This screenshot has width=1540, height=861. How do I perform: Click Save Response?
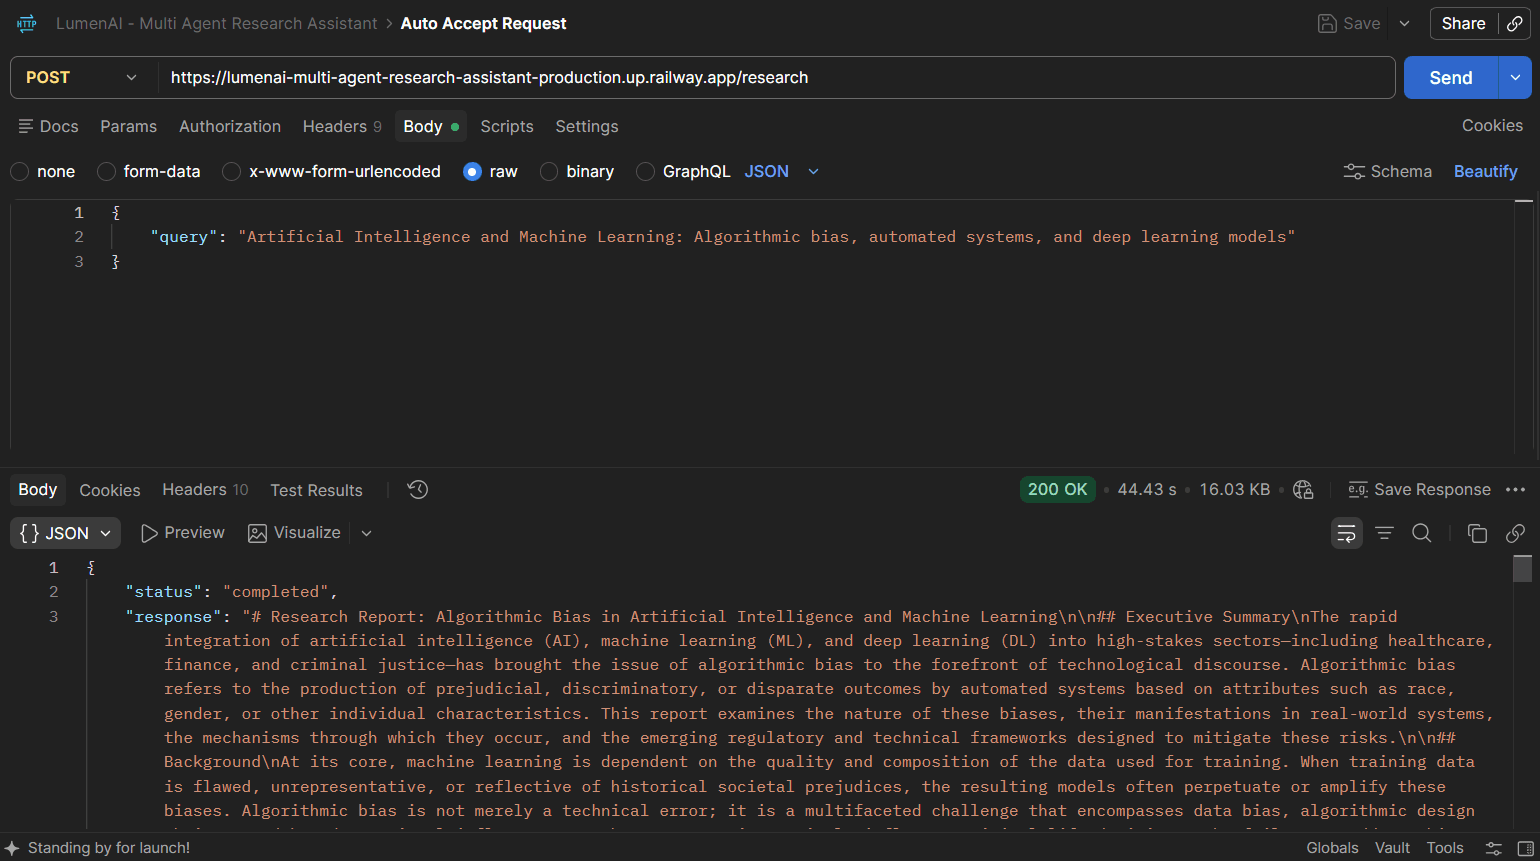1420,489
